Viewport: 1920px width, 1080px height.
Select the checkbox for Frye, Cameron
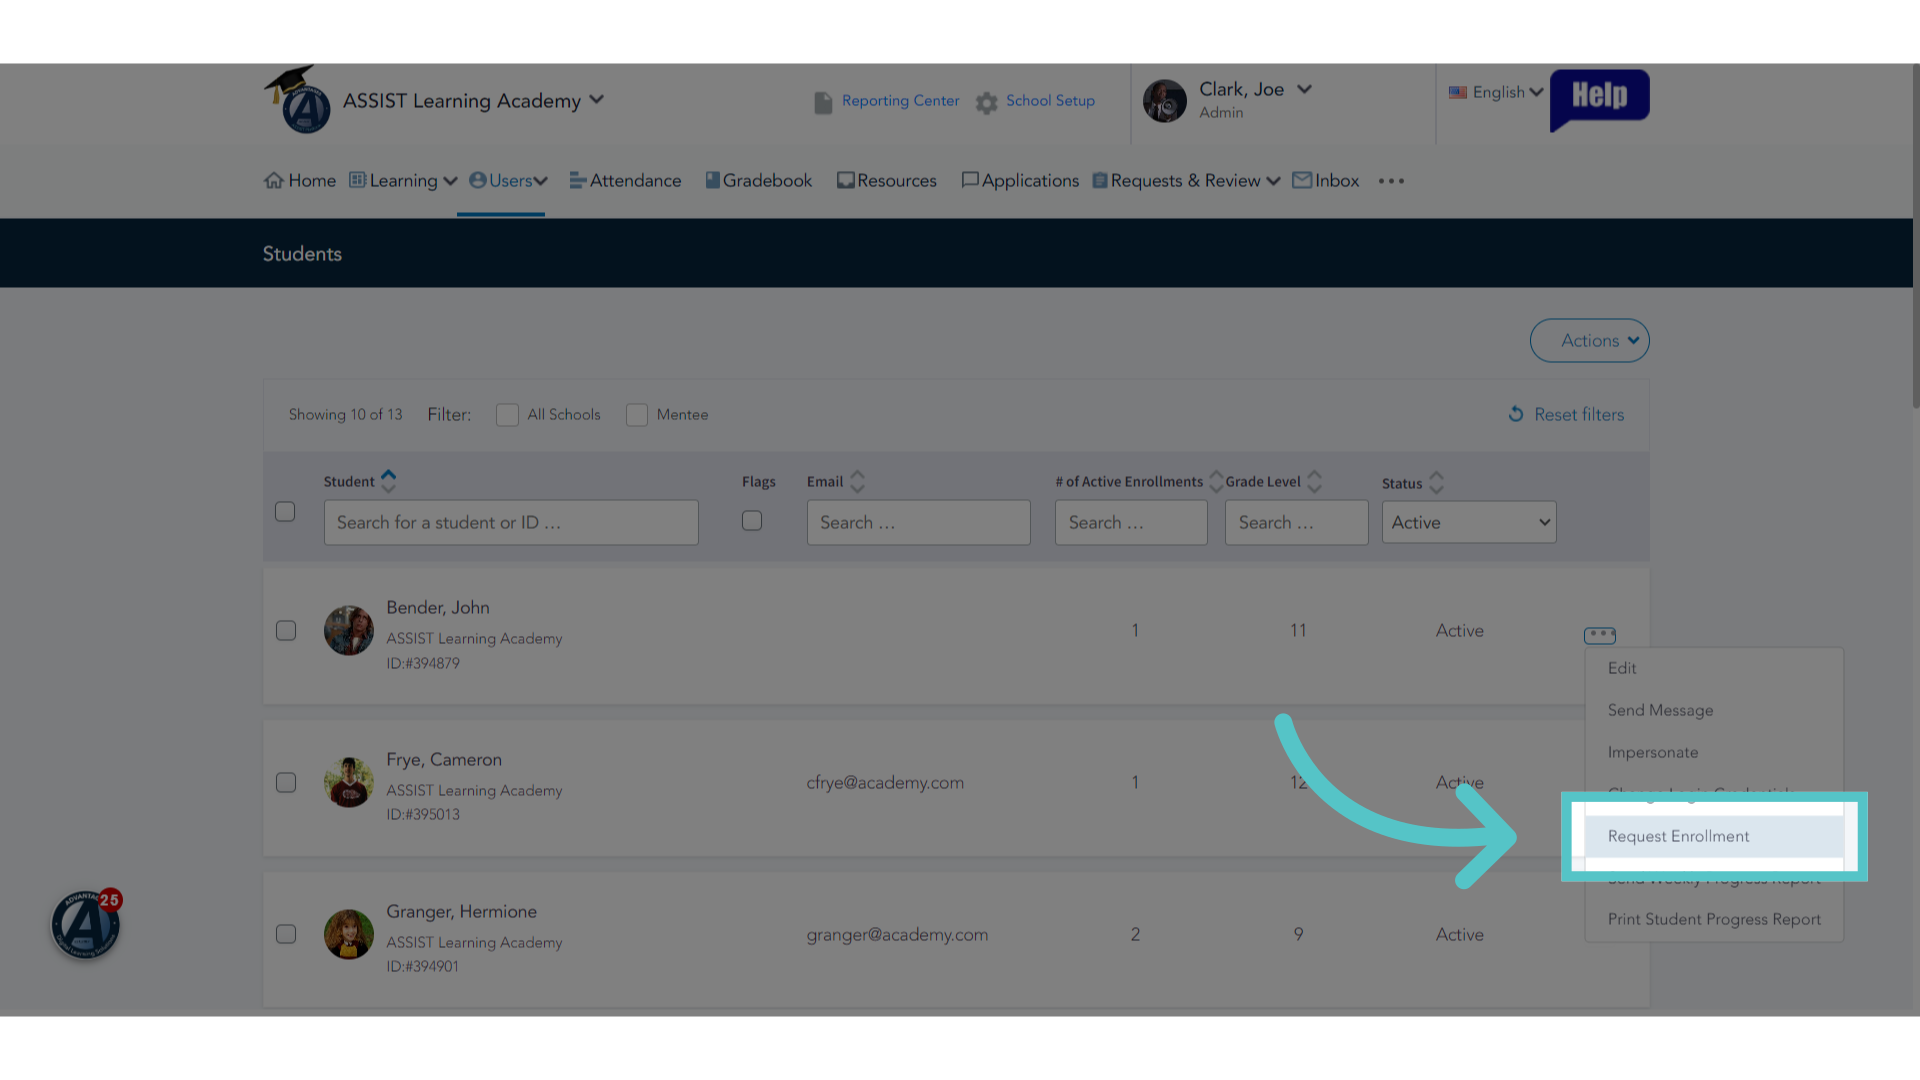(286, 782)
